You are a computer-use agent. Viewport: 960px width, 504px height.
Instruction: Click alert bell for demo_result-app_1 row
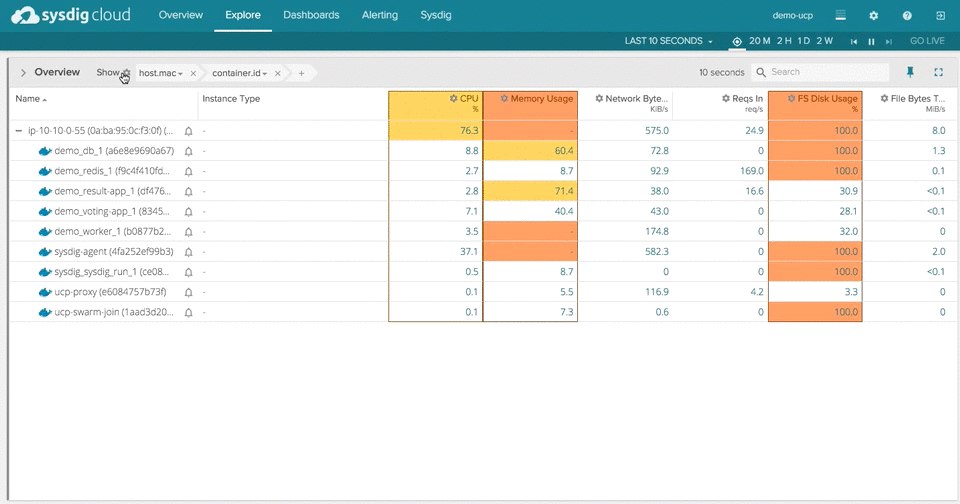pyautogui.click(x=189, y=192)
